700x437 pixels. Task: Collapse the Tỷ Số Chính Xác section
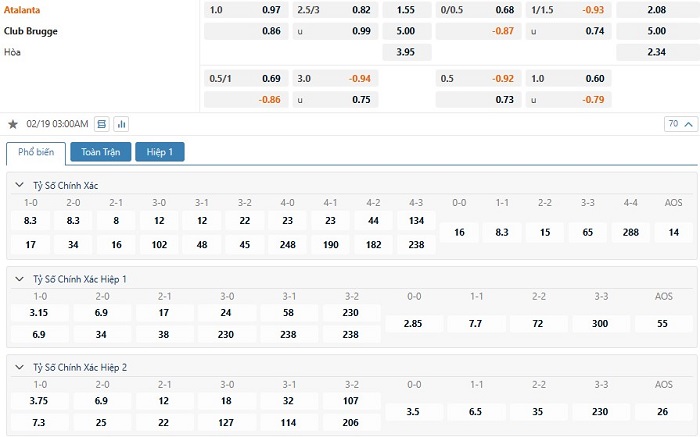pyautogui.click(x=19, y=185)
